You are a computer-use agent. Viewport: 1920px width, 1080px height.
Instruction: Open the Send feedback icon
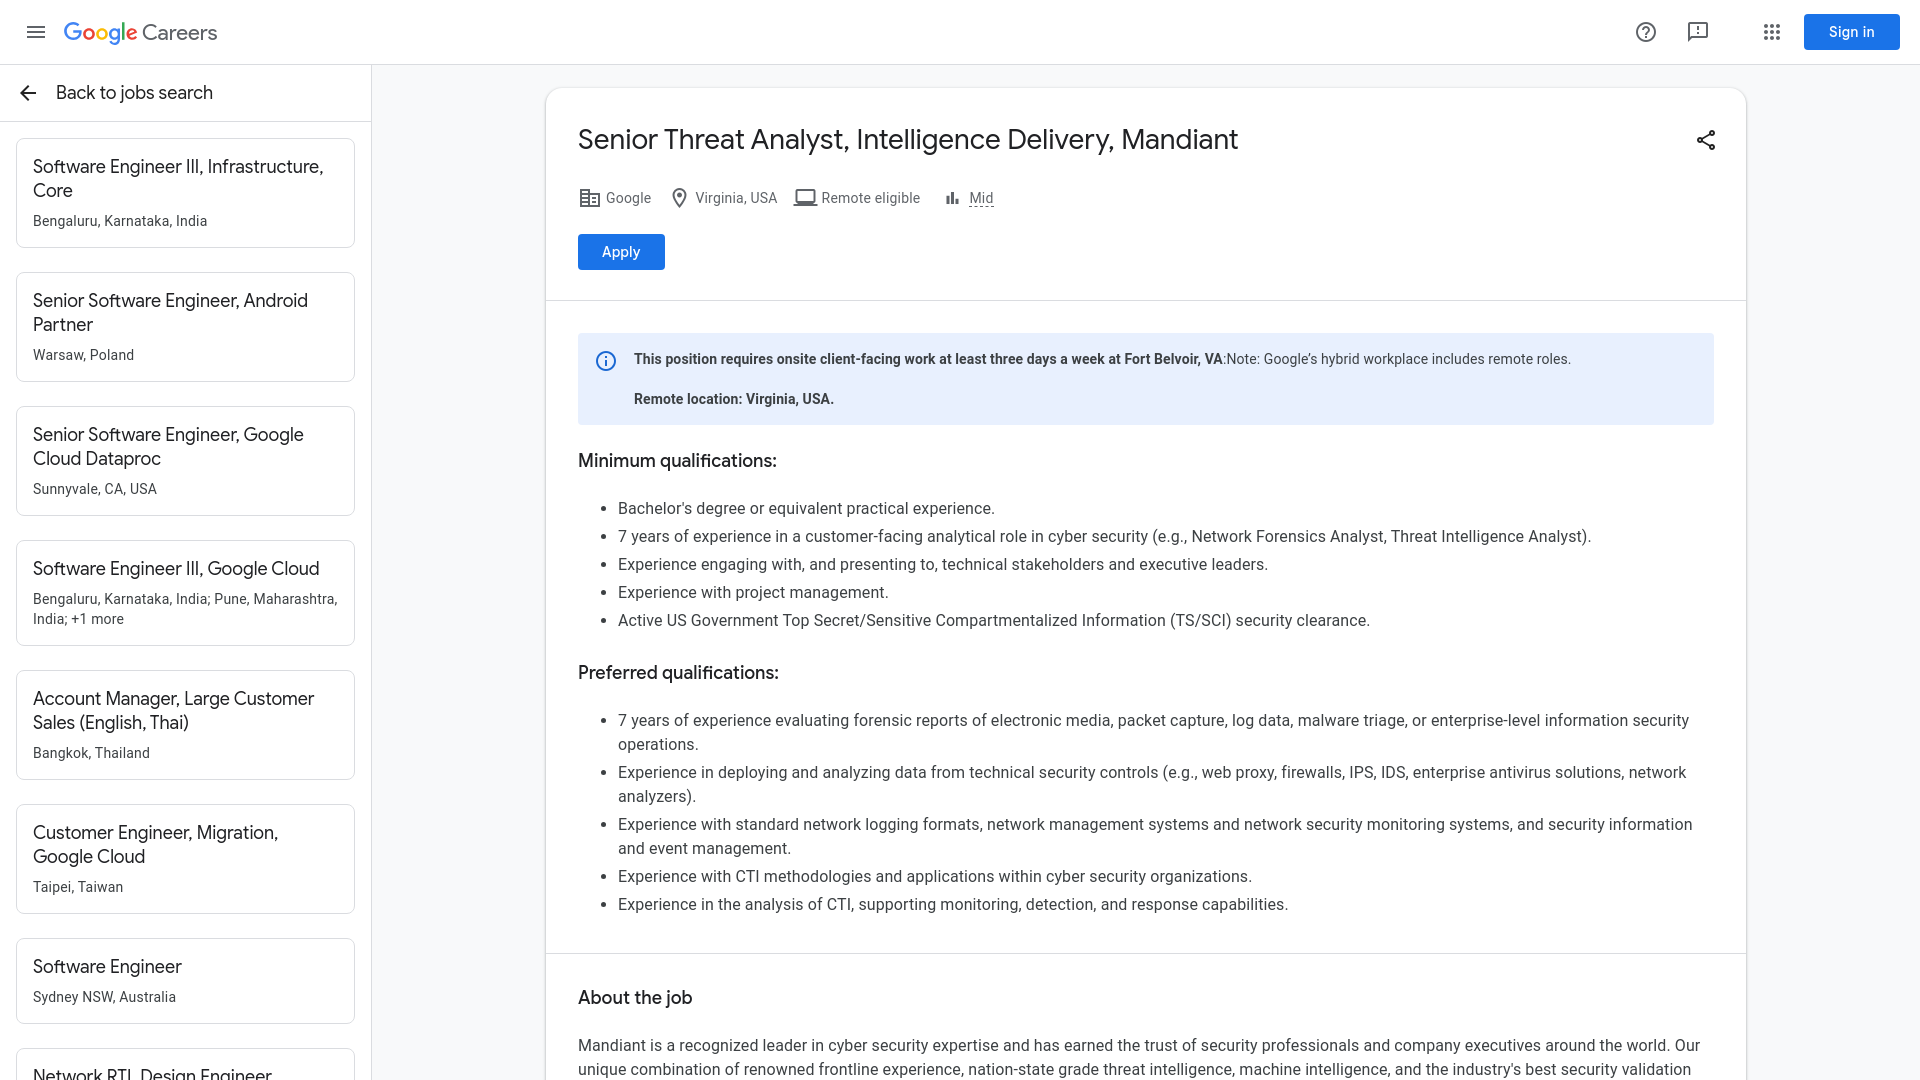click(1698, 32)
